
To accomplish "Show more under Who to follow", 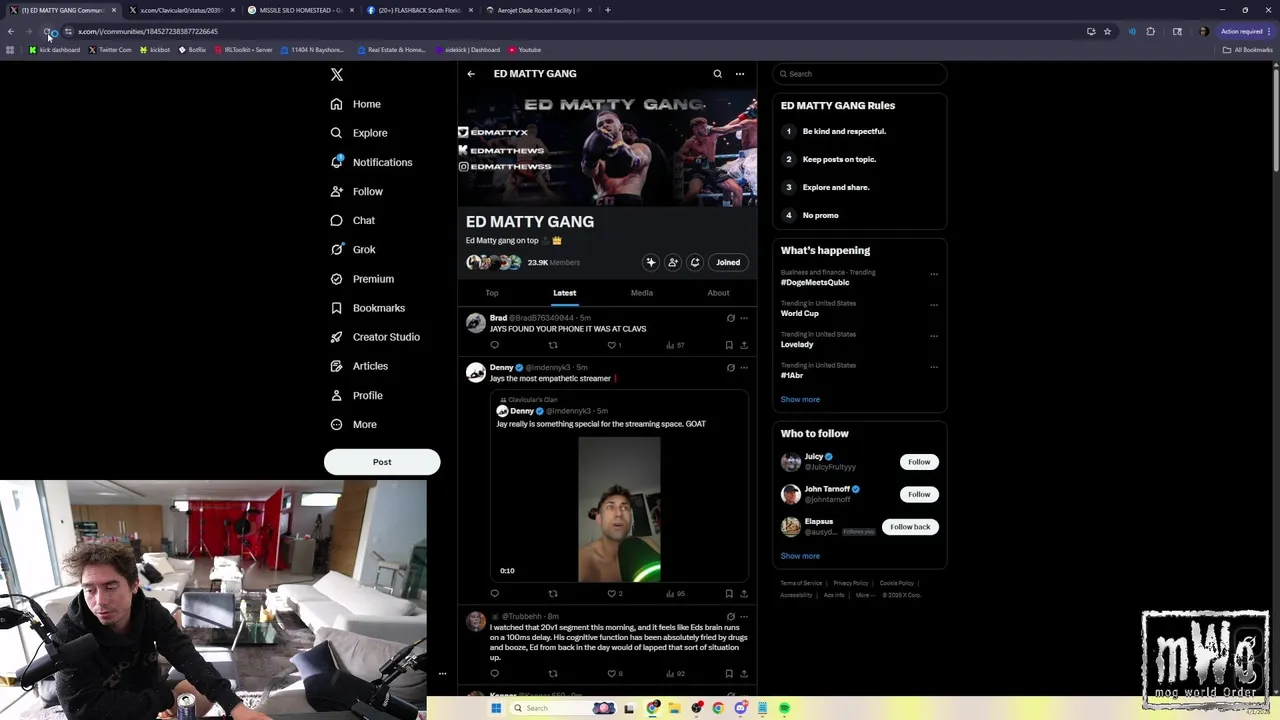I will (800, 556).
